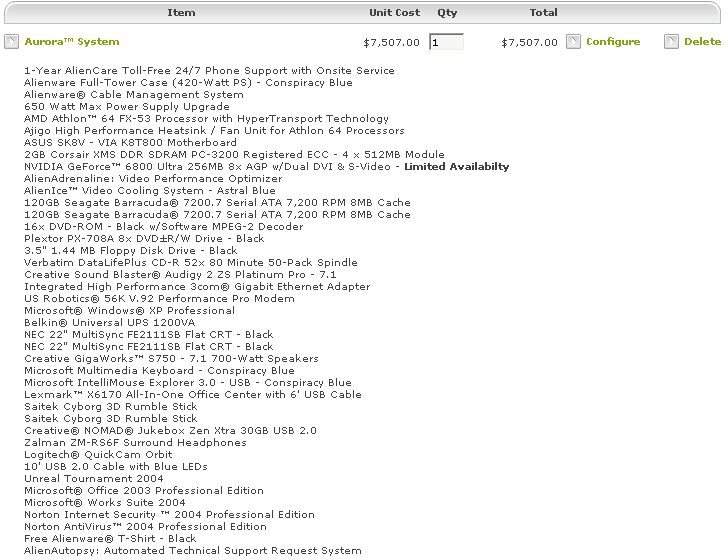The width and height of the screenshot is (728, 560).
Task: Click the Item column header
Action: click(x=182, y=13)
